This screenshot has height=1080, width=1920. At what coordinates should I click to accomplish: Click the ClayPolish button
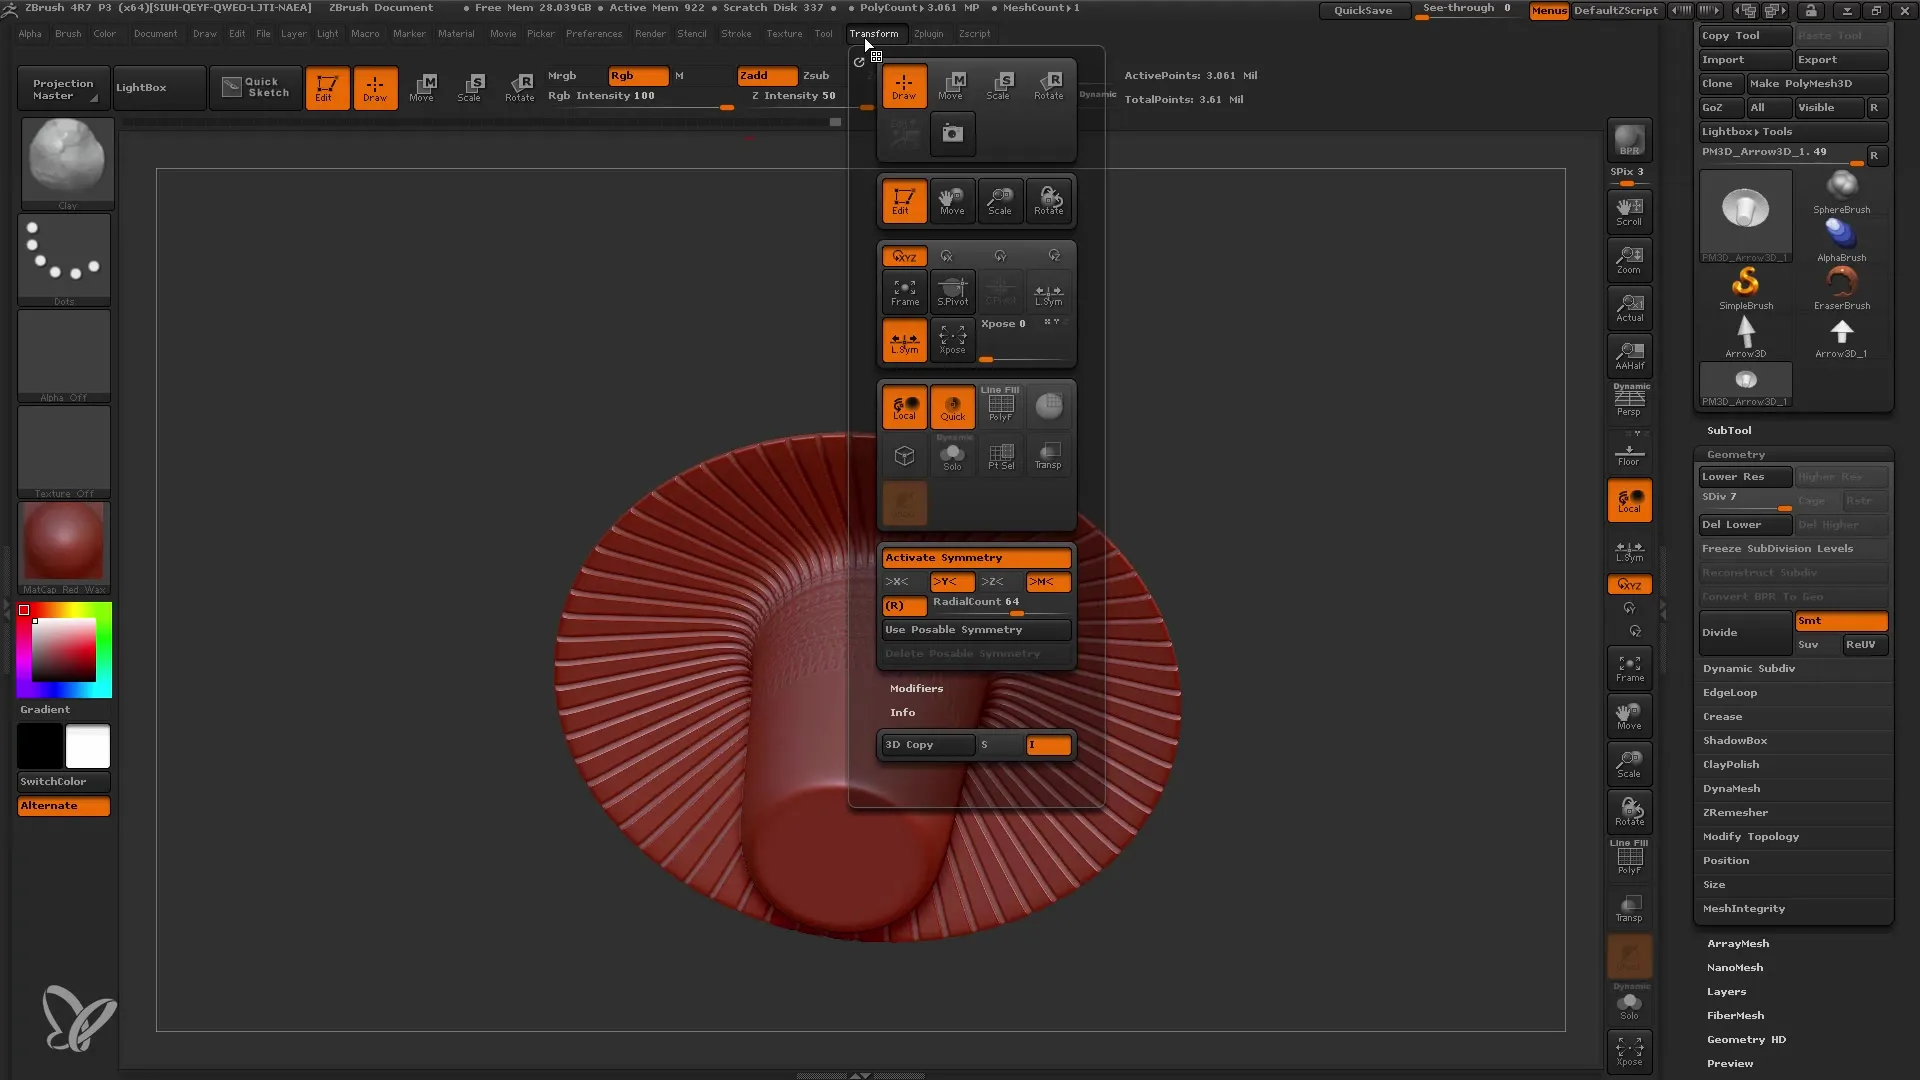tap(1731, 764)
